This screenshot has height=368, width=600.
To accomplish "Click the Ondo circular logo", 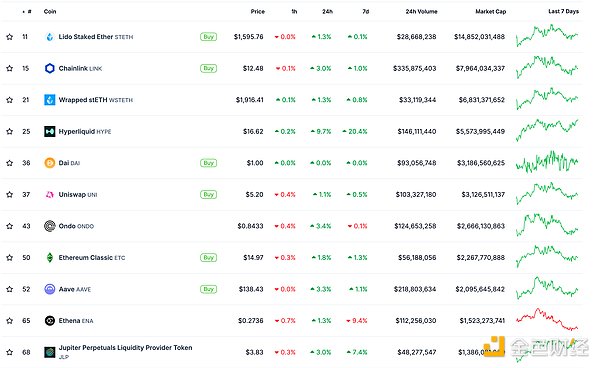I will tap(50, 226).
